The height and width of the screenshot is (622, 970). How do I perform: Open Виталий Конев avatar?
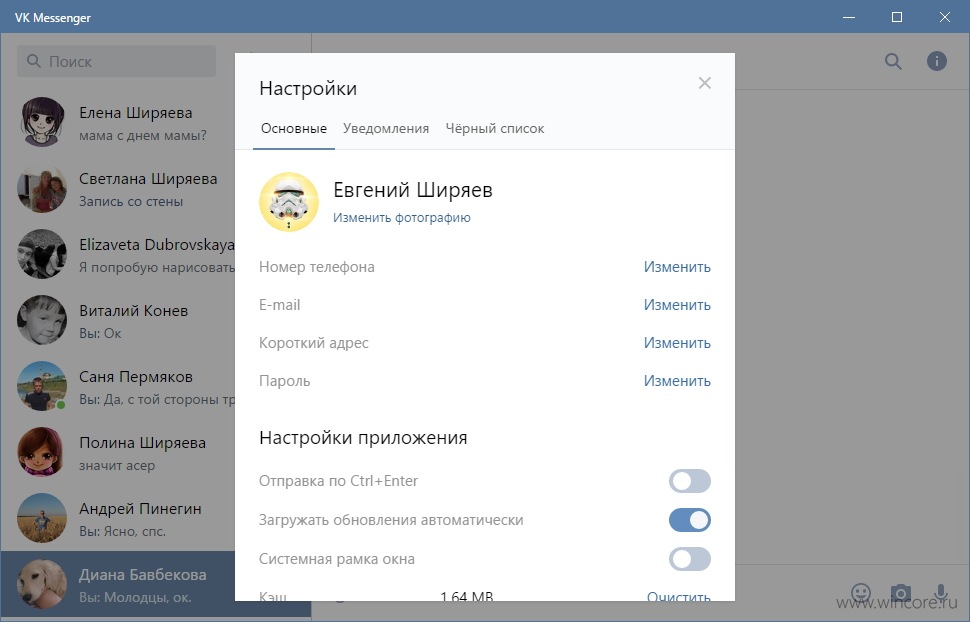(x=42, y=320)
